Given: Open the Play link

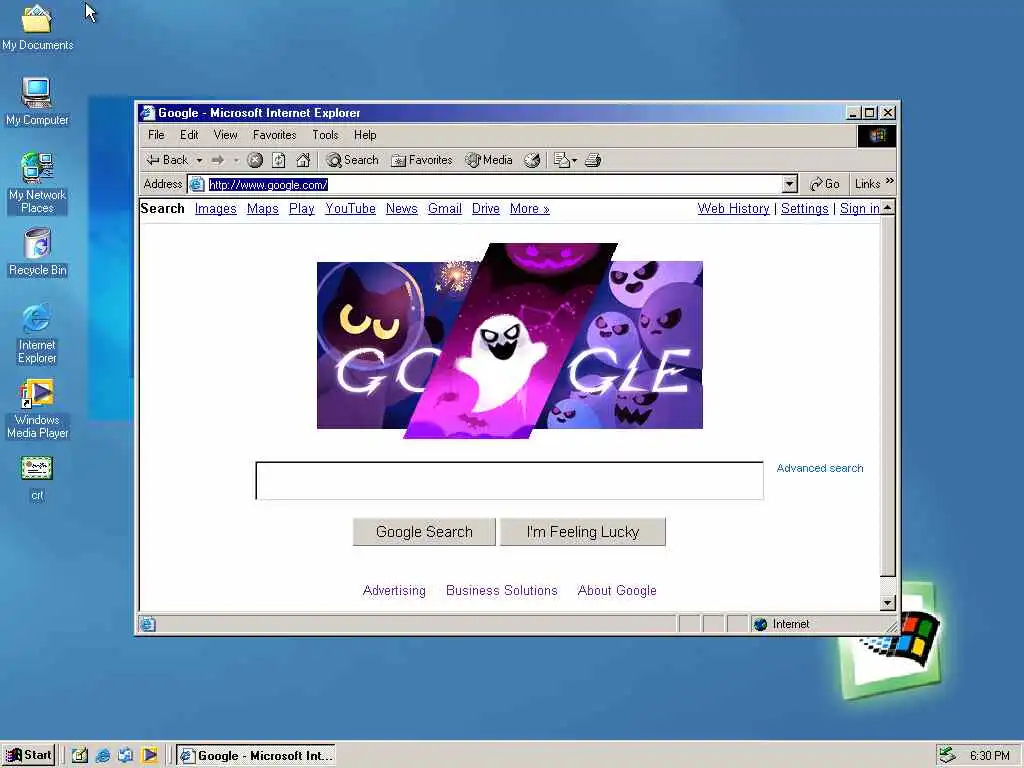Looking at the screenshot, I should tap(302, 209).
